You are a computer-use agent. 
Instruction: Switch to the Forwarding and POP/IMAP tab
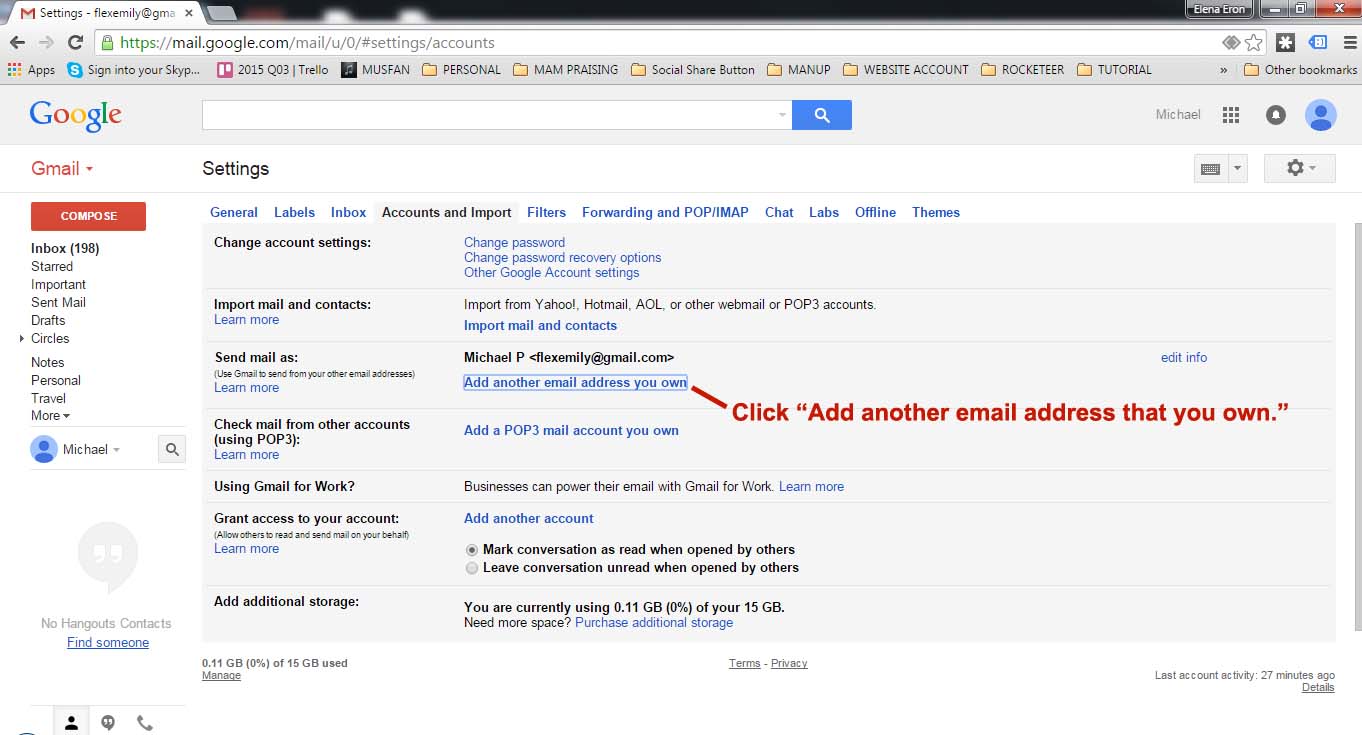coord(664,212)
